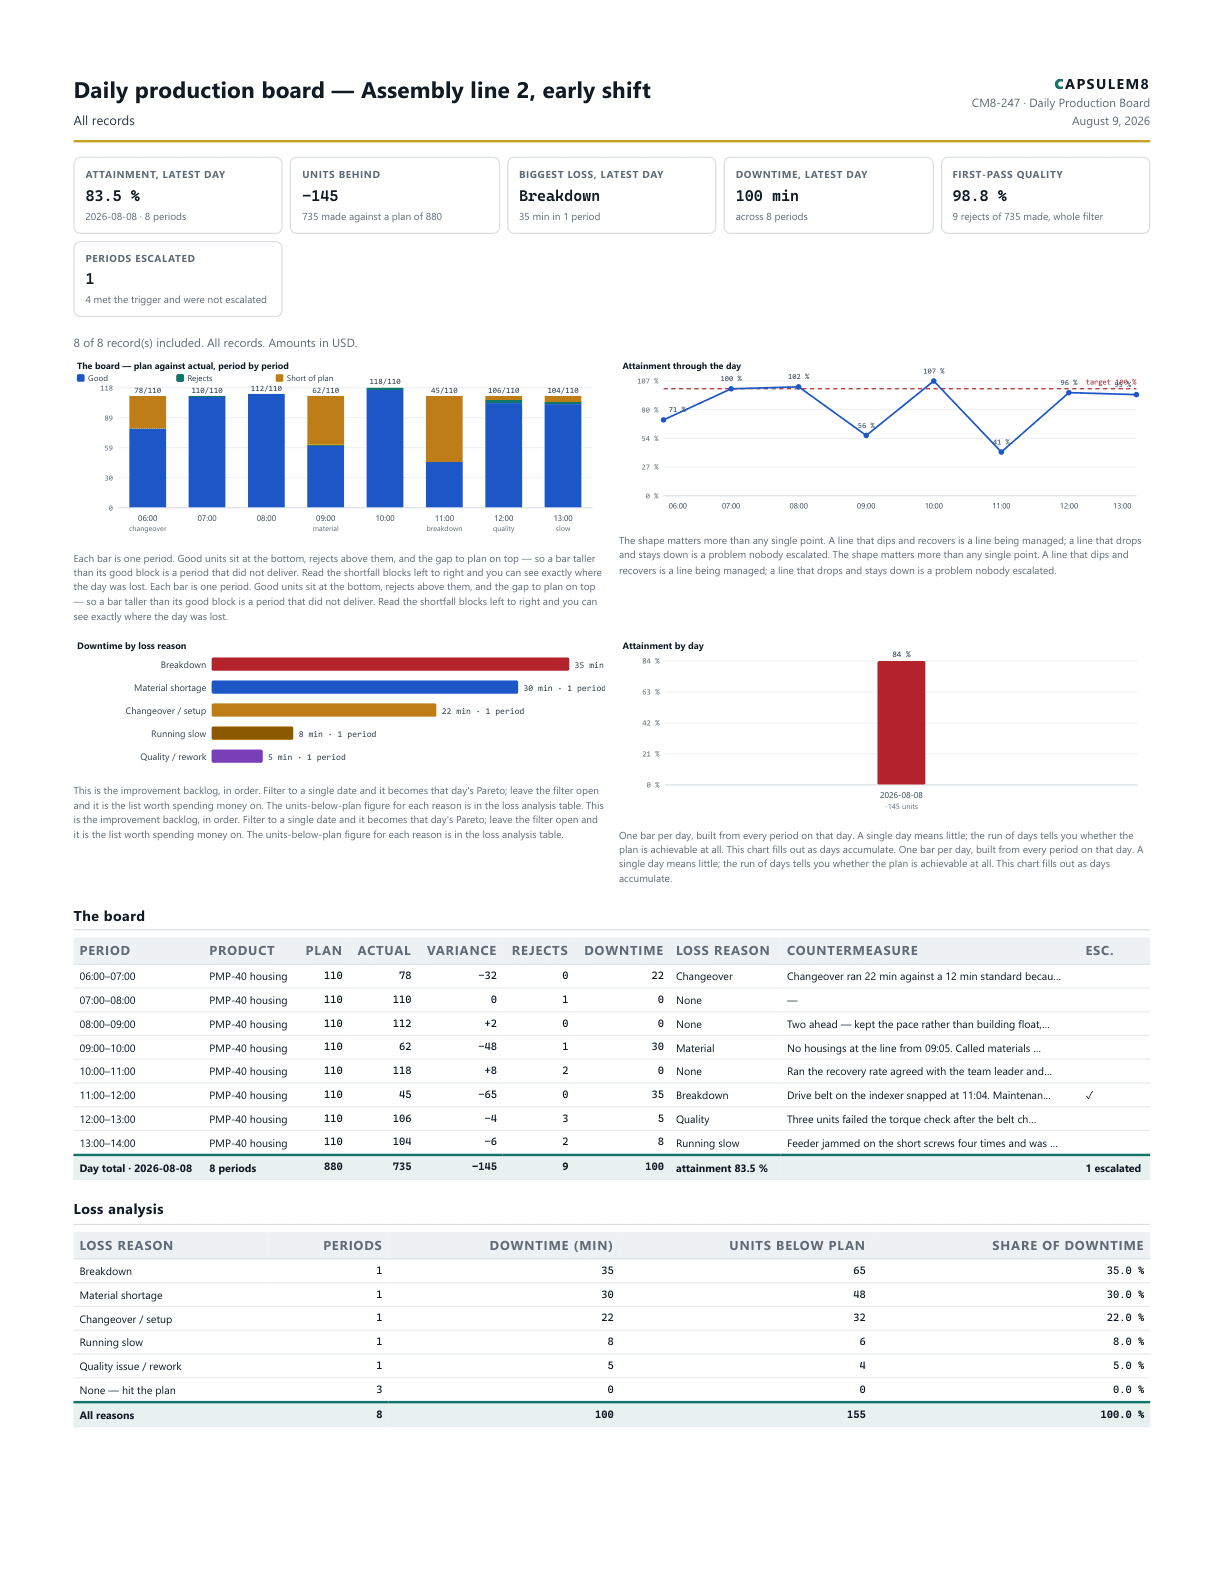Click the Changeover loss reason in the 06:00 row

pyautogui.click(x=704, y=977)
